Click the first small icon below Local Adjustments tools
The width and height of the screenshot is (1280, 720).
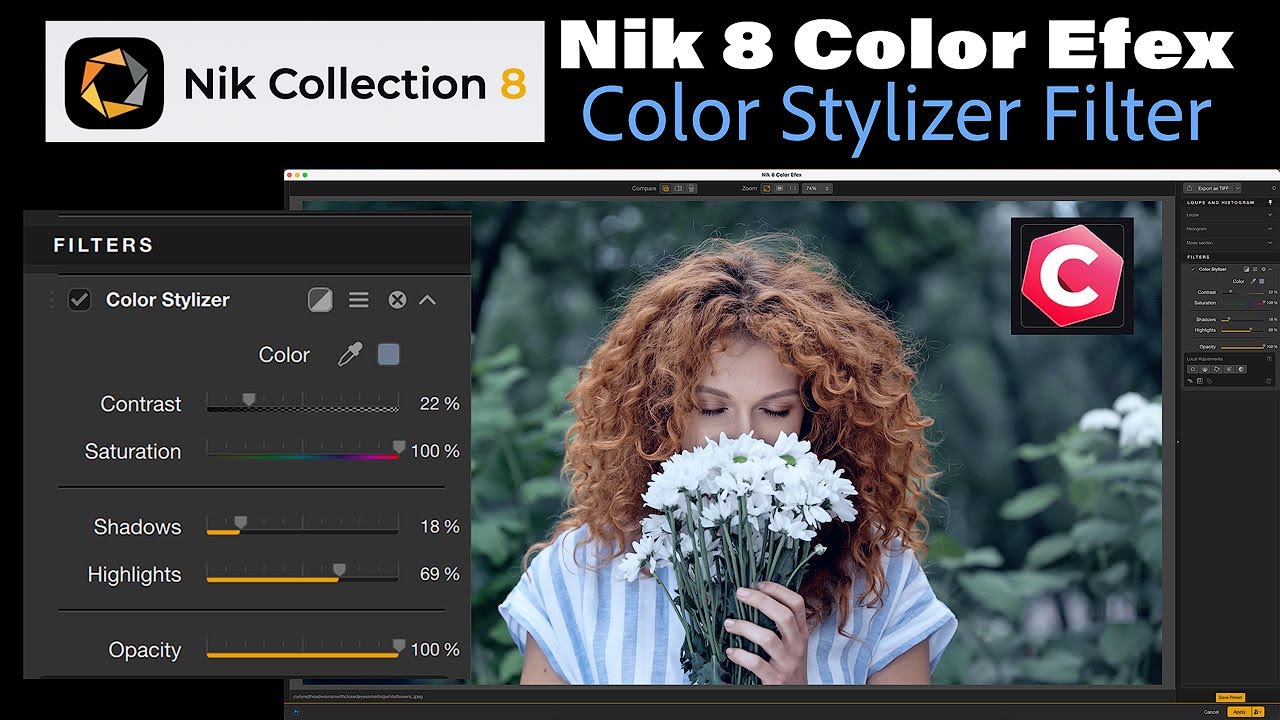click(x=1190, y=380)
